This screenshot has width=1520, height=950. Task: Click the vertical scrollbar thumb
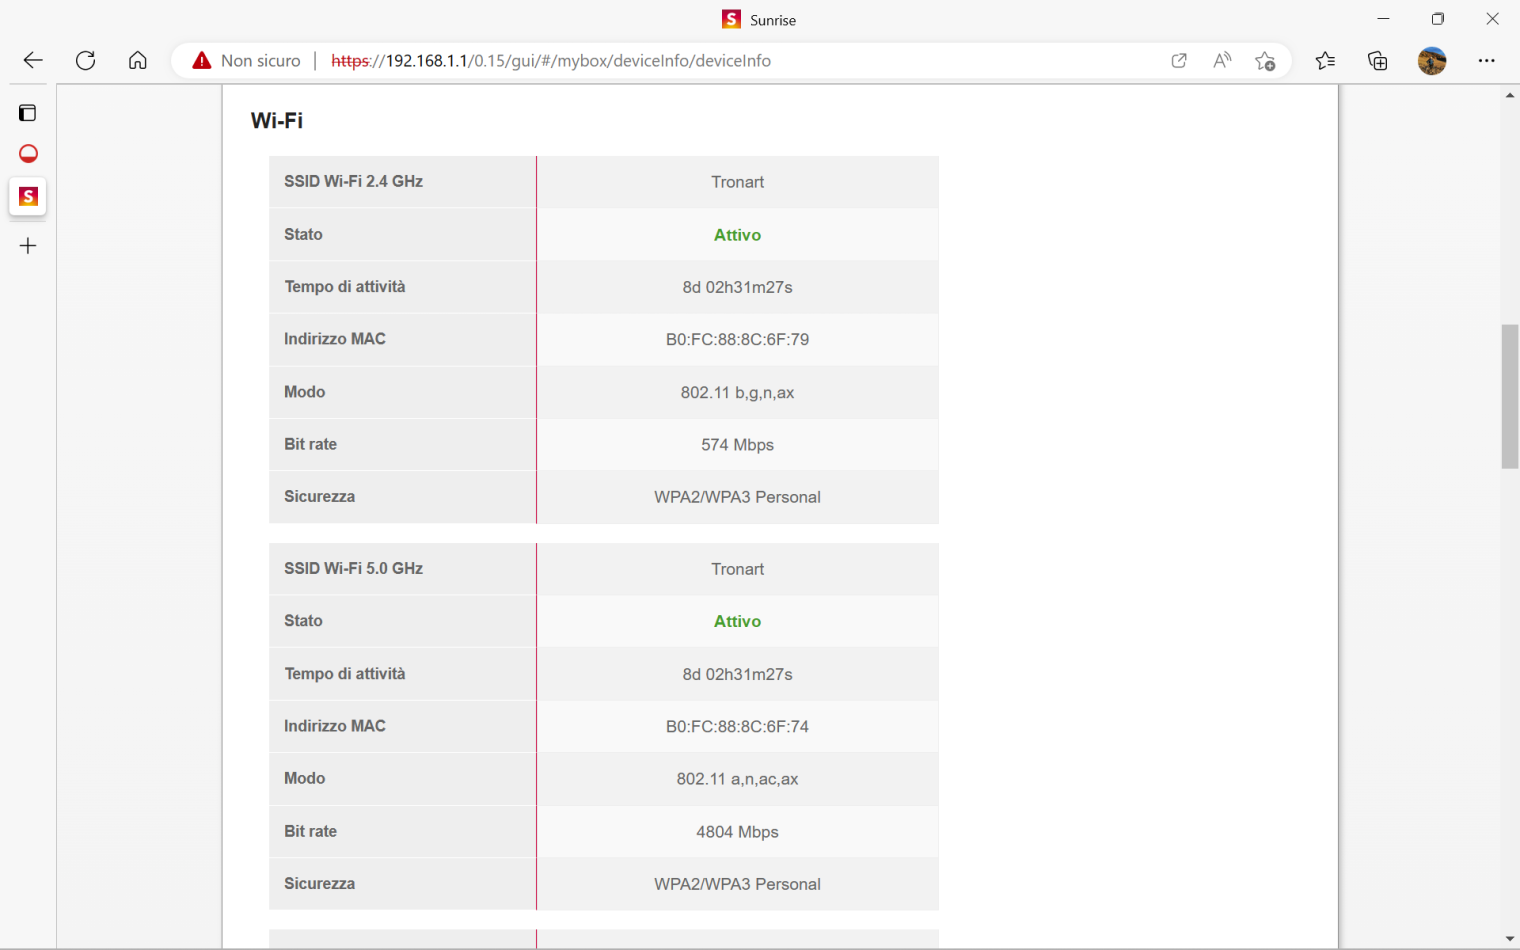(1509, 396)
